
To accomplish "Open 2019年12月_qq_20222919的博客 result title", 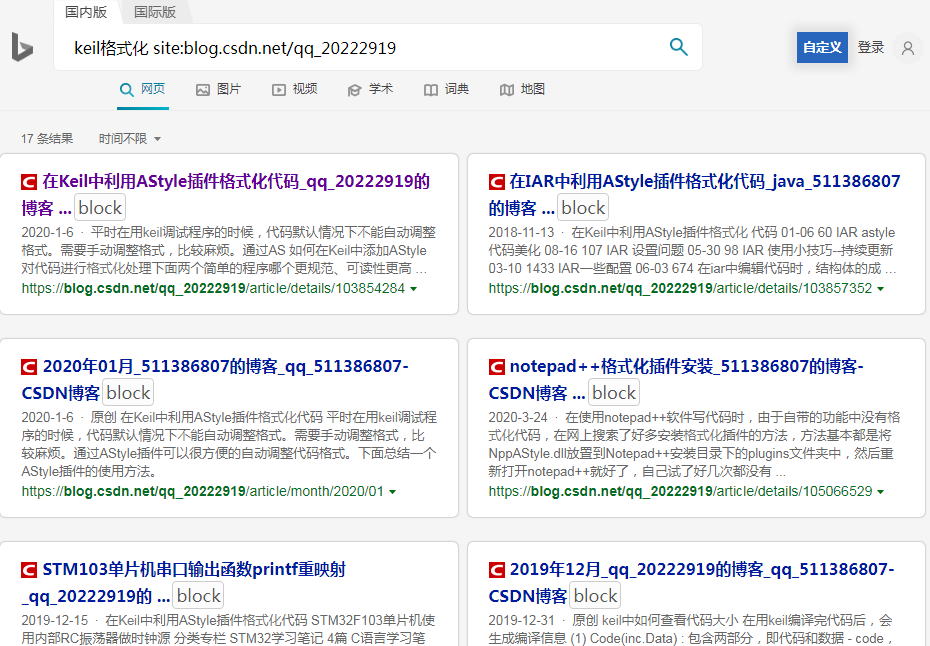I will pos(692,582).
